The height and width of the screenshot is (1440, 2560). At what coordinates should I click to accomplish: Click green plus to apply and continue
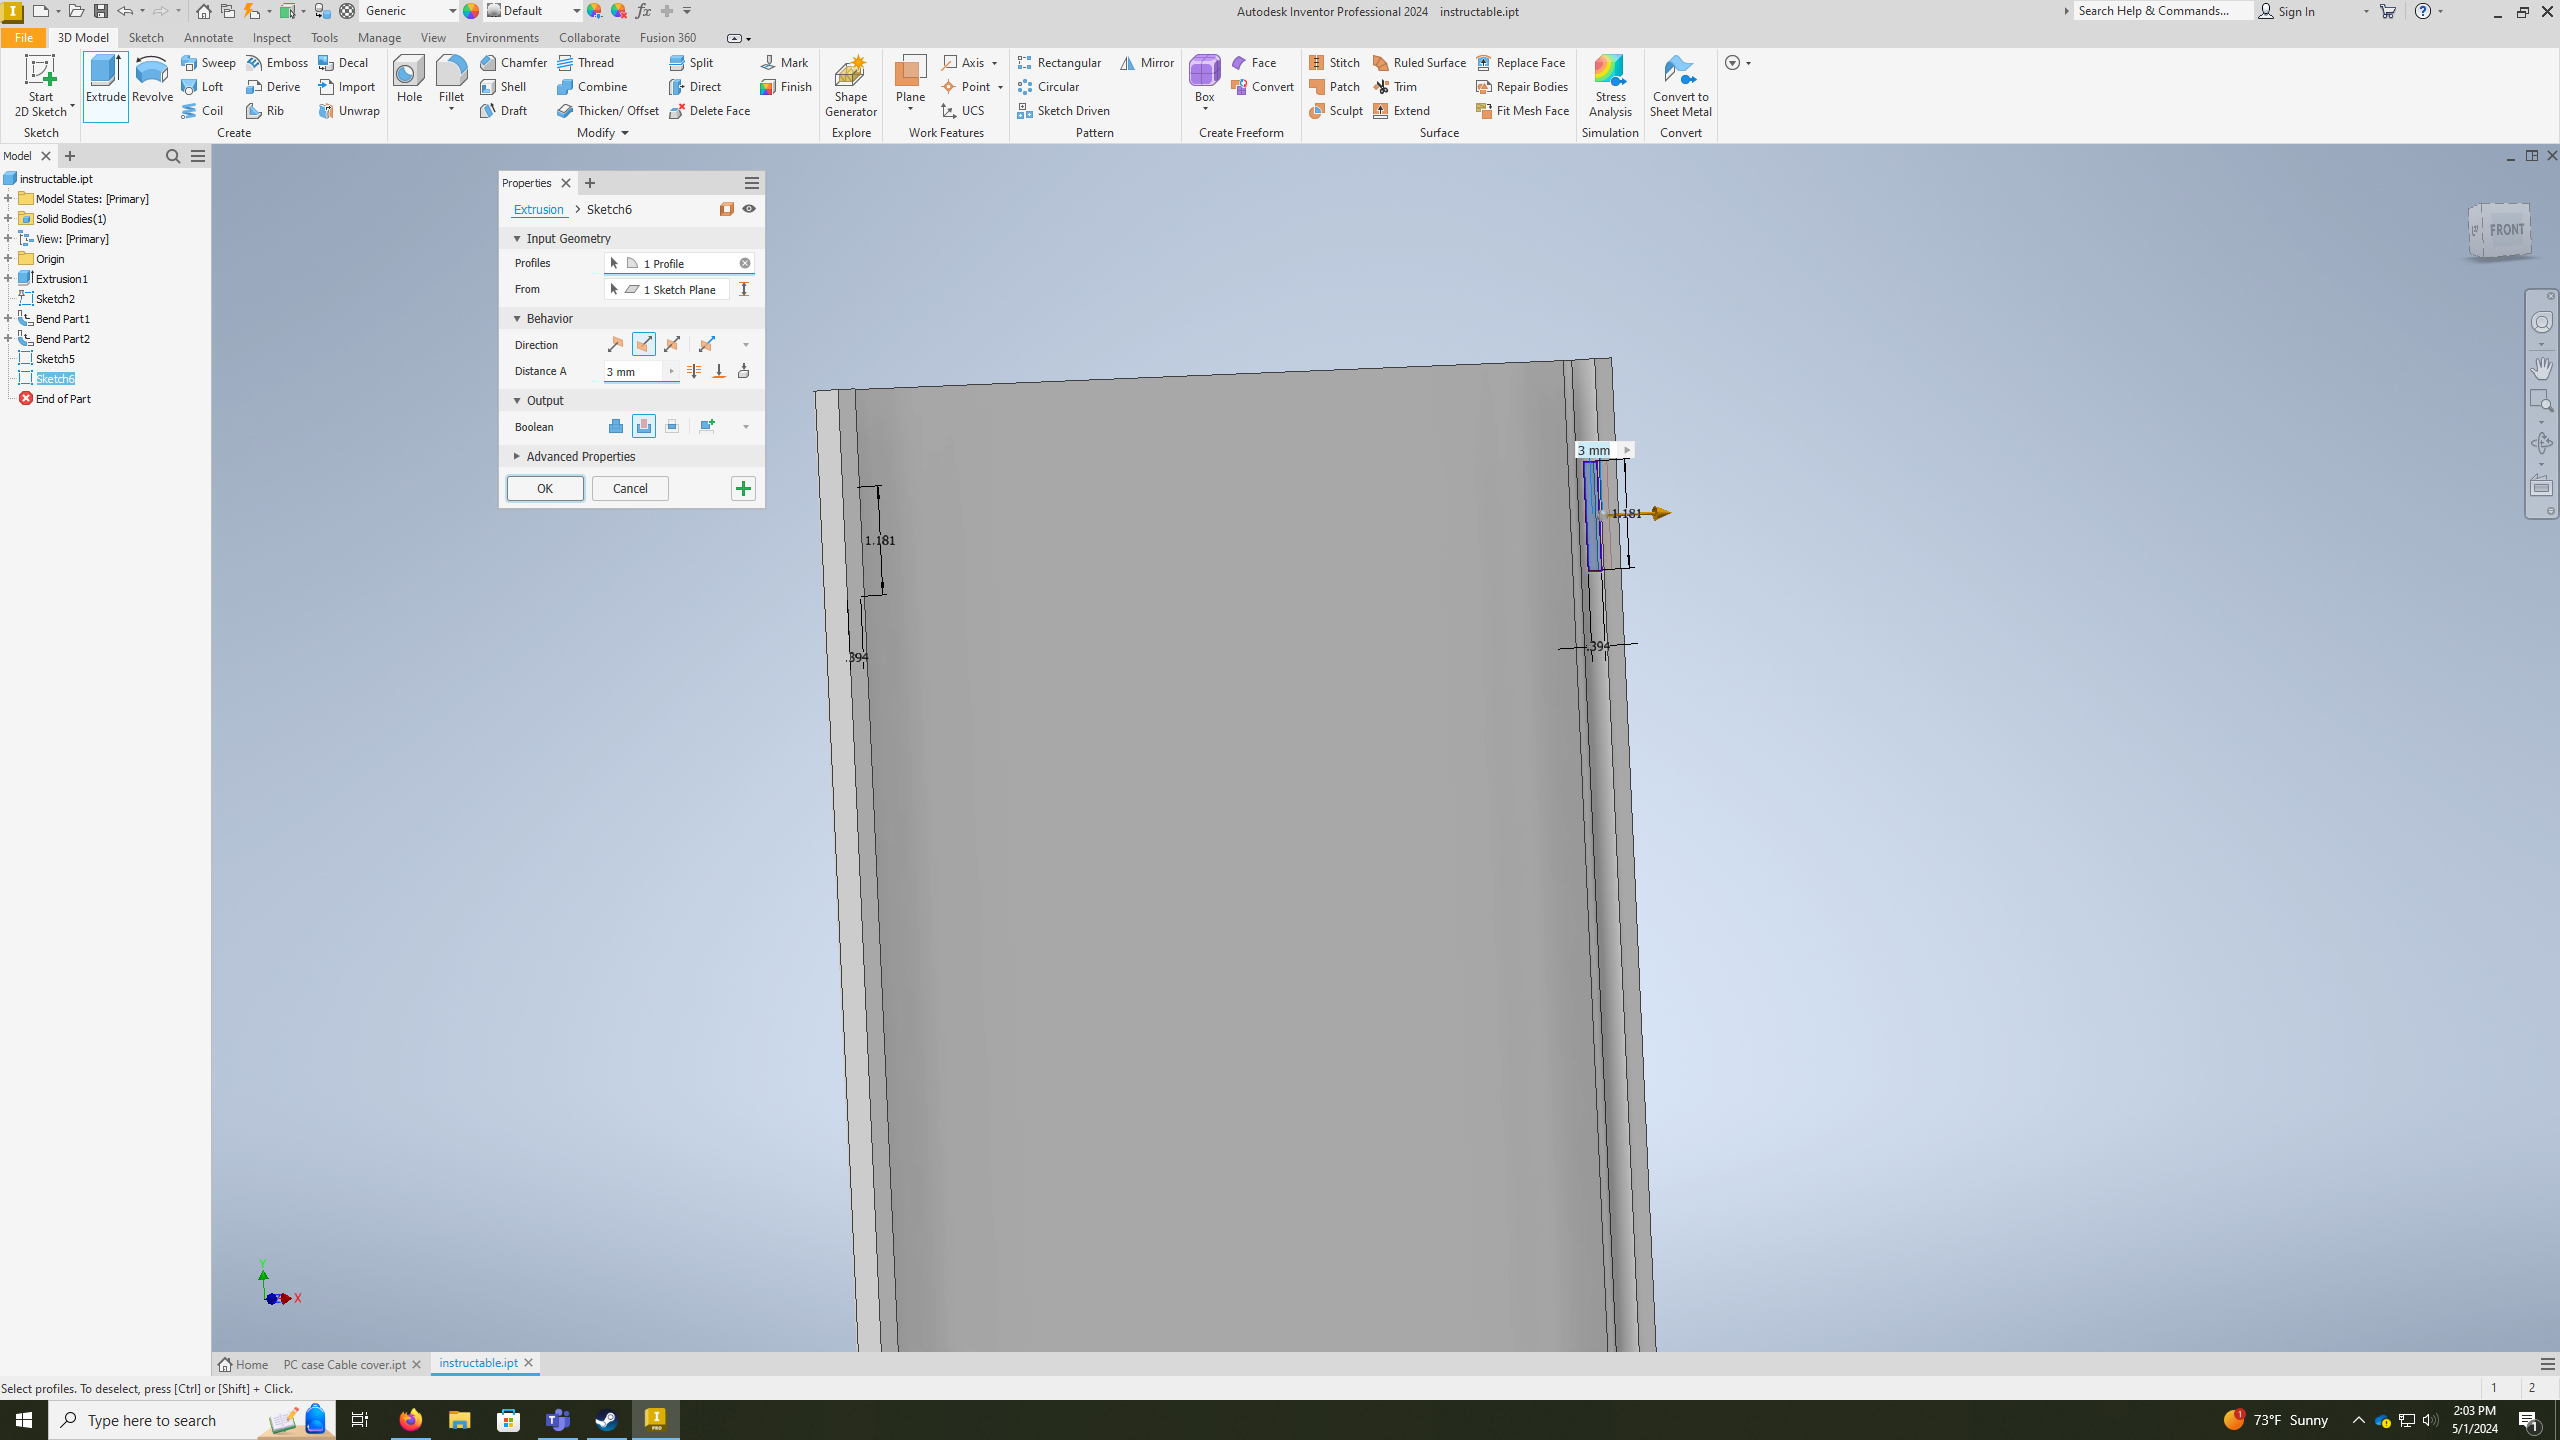(743, 488)
